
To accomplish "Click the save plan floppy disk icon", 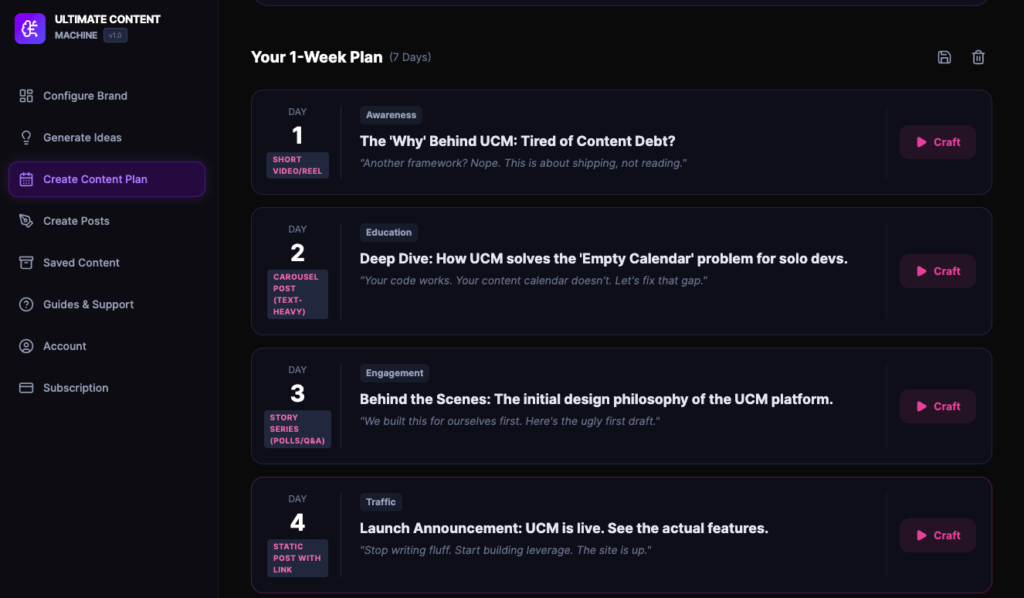I will pyautogui.click(x=944, y=57).
